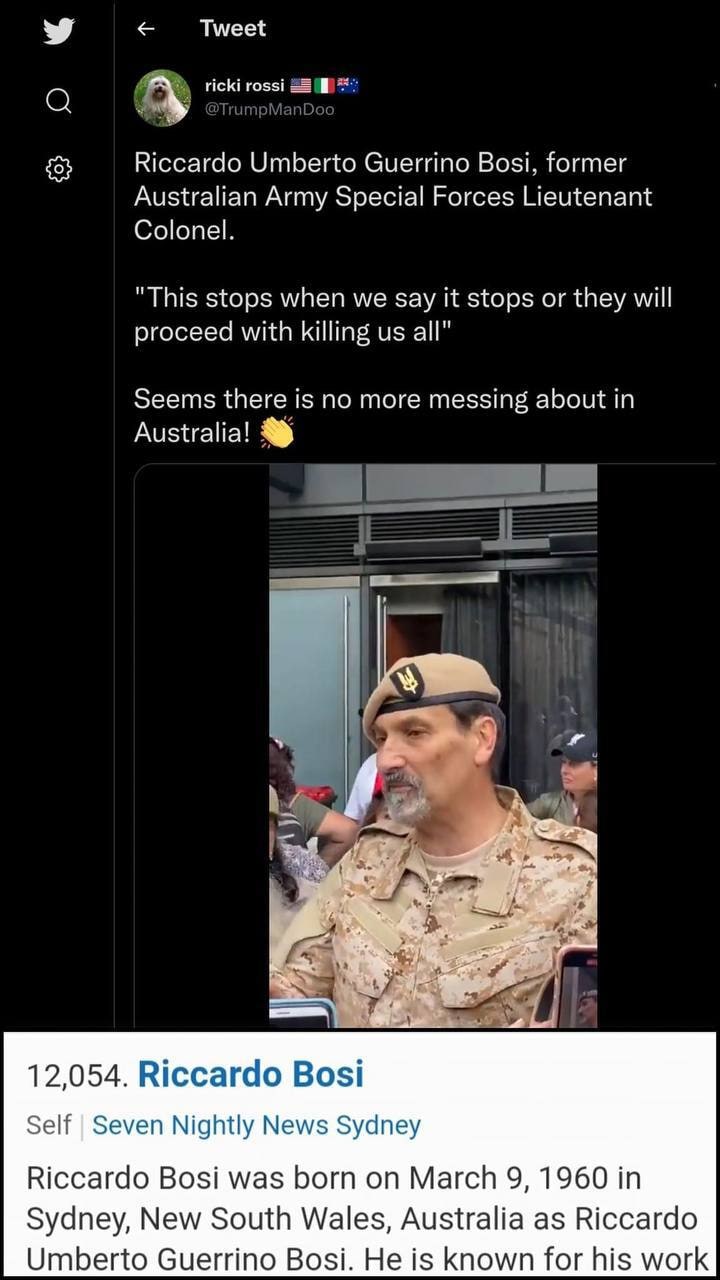Click the flag emojis beside ricki rossi
This screenshot has height=1280, width=720.
pos(324,86)
